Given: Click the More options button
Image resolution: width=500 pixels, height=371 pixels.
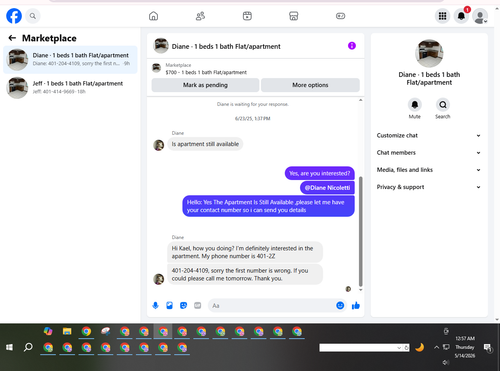Looking at the screenshot, I should point(310,85).
